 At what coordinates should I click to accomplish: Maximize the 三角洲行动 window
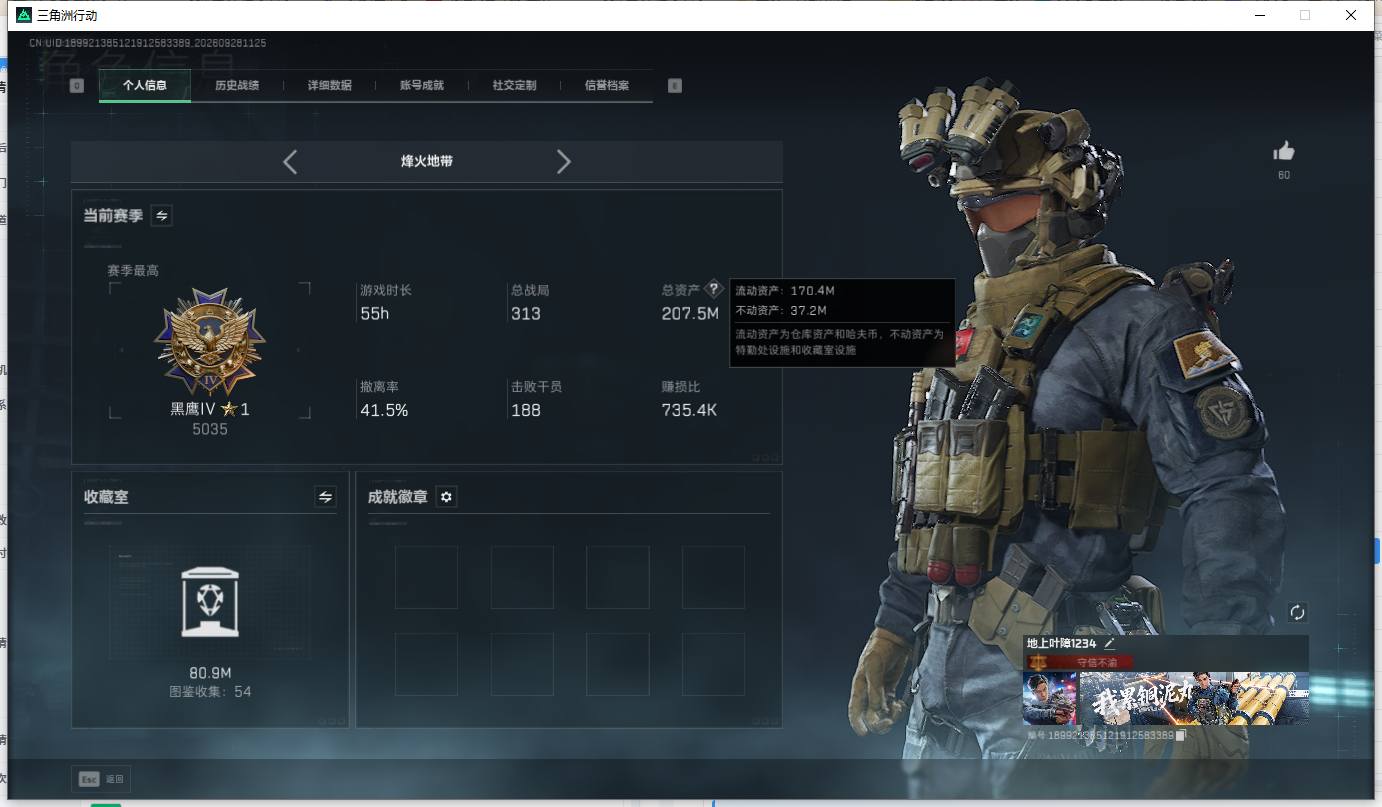click(1305, 15)
